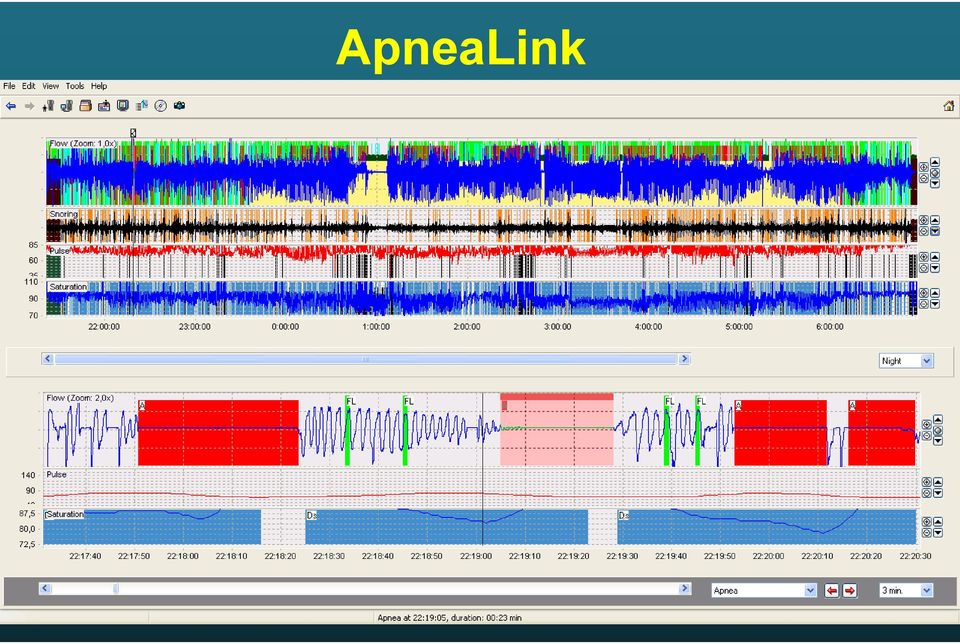960x644 pixels.
Task: Click the overview horizontal scrollbar thumb
Action: (366, 359)
